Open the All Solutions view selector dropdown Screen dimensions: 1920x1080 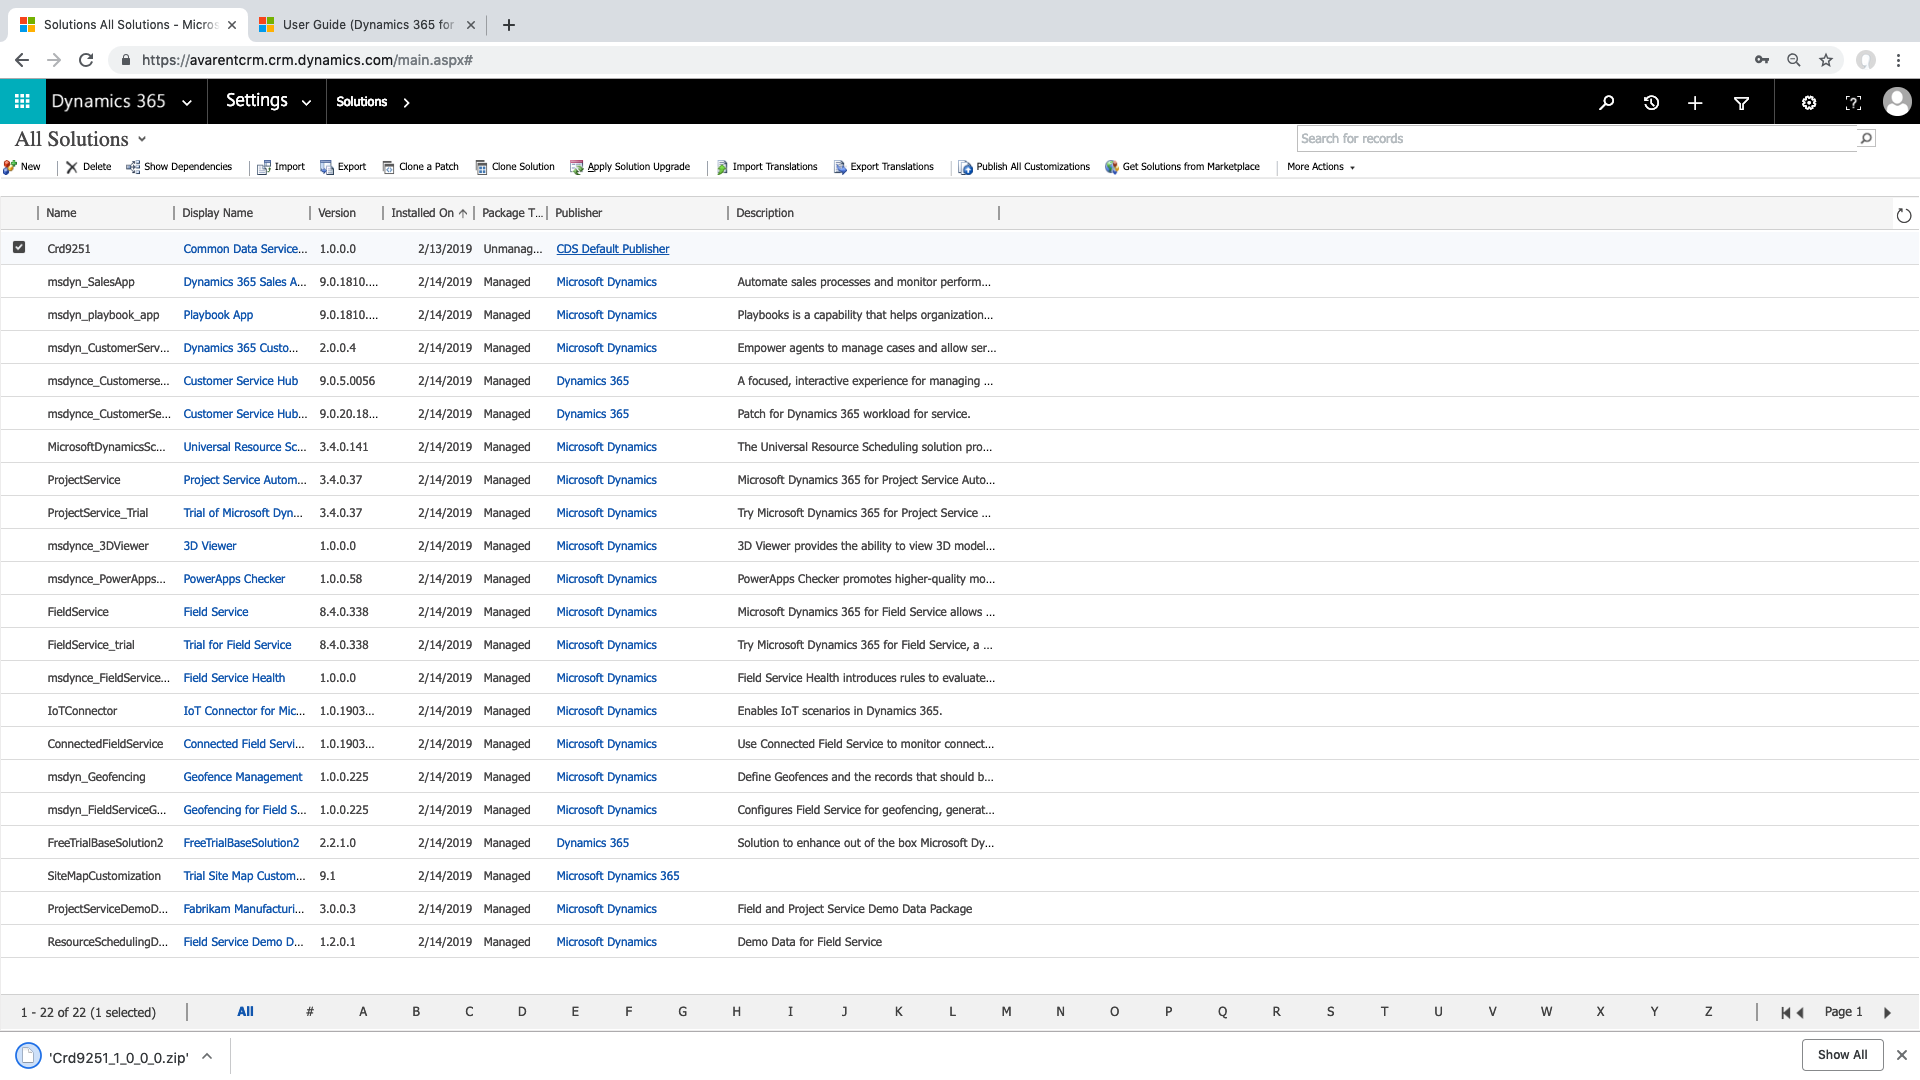click(142, 139)
